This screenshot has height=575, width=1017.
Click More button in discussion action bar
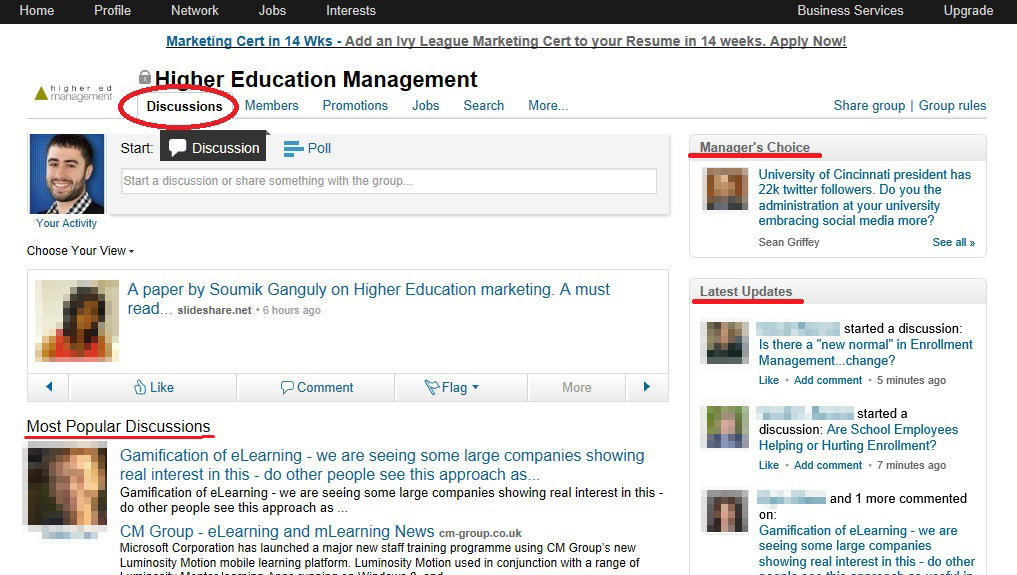point(577,388)
